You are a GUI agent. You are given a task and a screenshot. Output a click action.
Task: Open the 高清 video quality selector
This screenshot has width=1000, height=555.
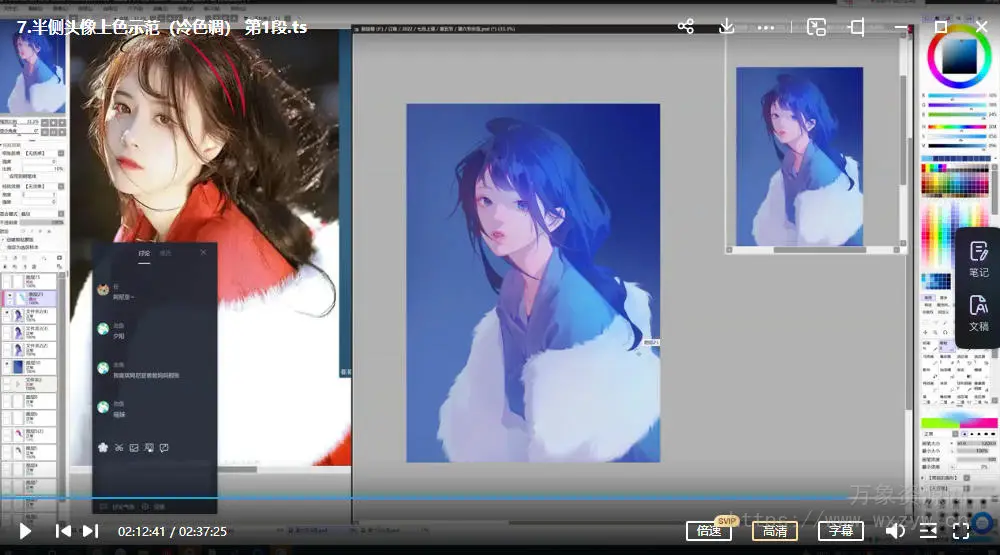pos(775,531)
